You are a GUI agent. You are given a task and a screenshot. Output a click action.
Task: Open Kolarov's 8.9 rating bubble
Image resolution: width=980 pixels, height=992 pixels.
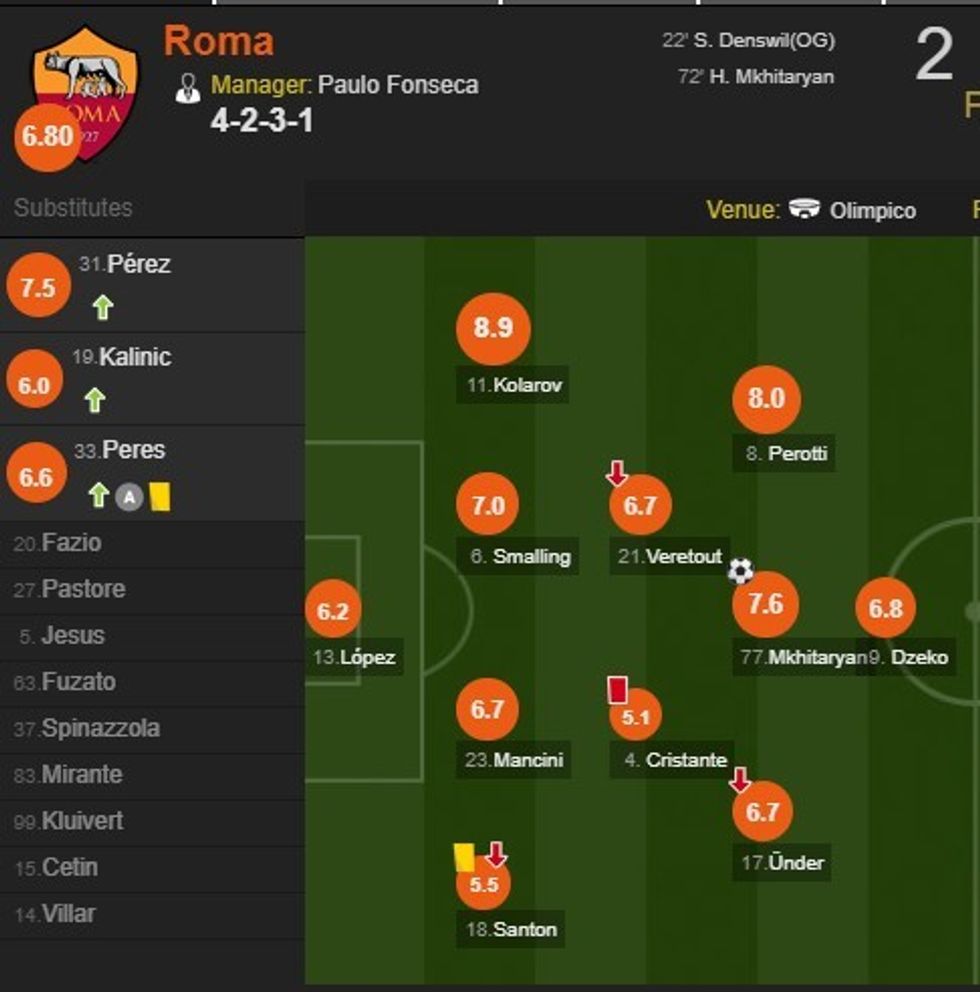(x=492, y=328)
